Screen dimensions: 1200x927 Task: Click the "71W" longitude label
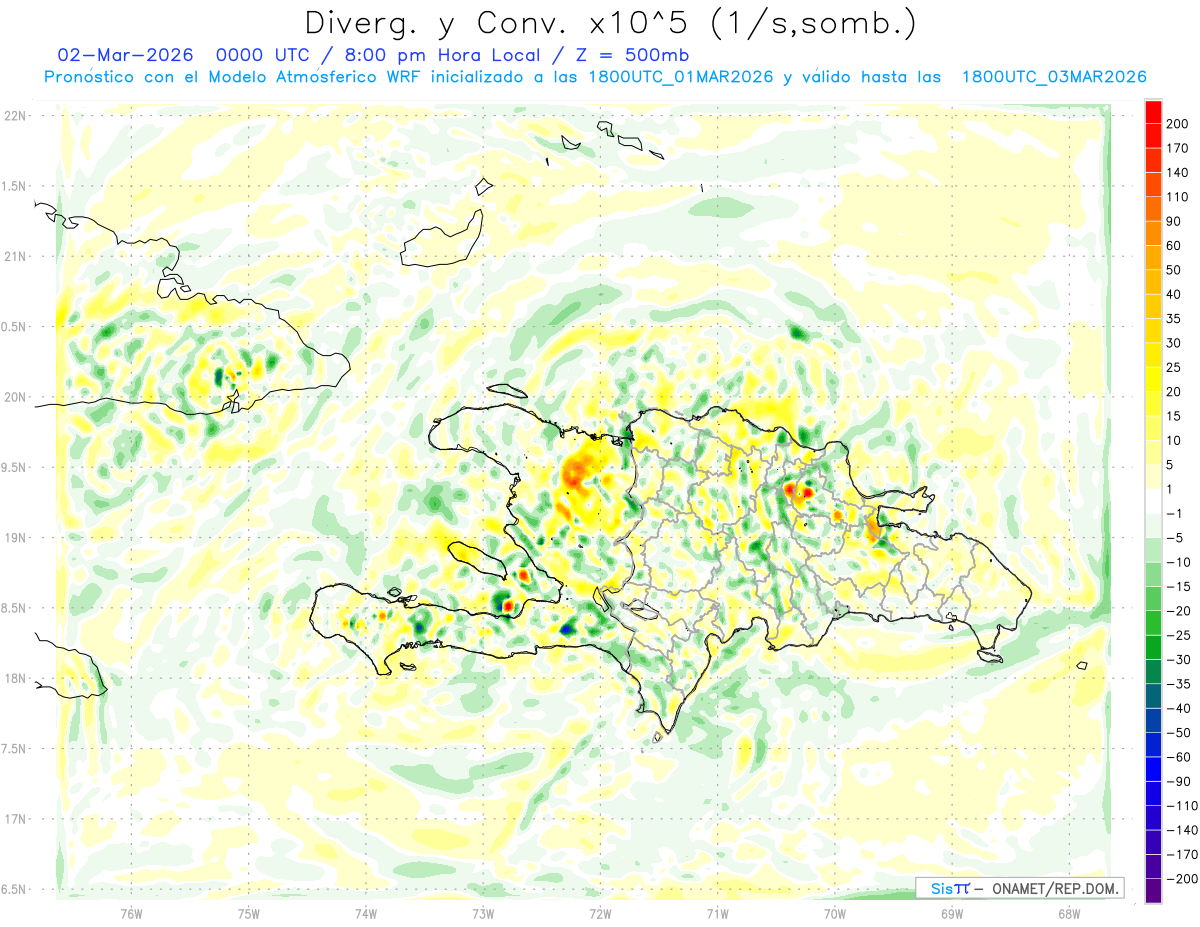pos(717,914)
